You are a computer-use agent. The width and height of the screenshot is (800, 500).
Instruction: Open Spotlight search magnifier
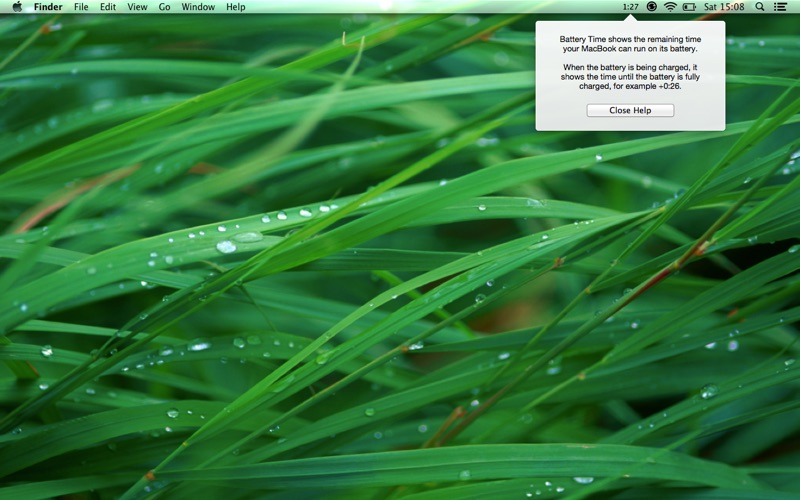click(760, 7)
